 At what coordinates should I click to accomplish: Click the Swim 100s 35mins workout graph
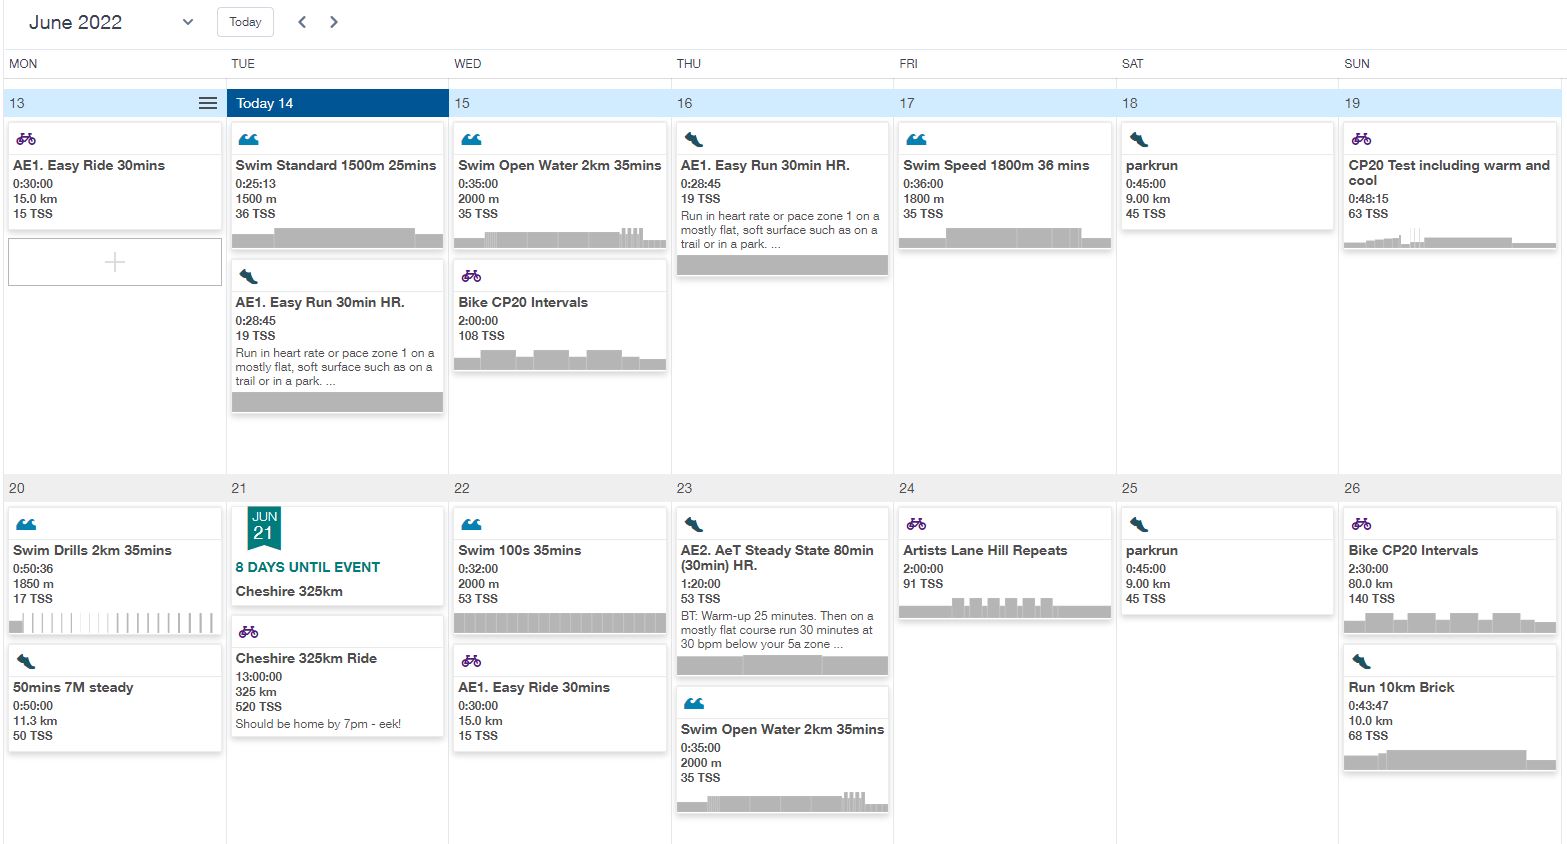click(560, 623)
